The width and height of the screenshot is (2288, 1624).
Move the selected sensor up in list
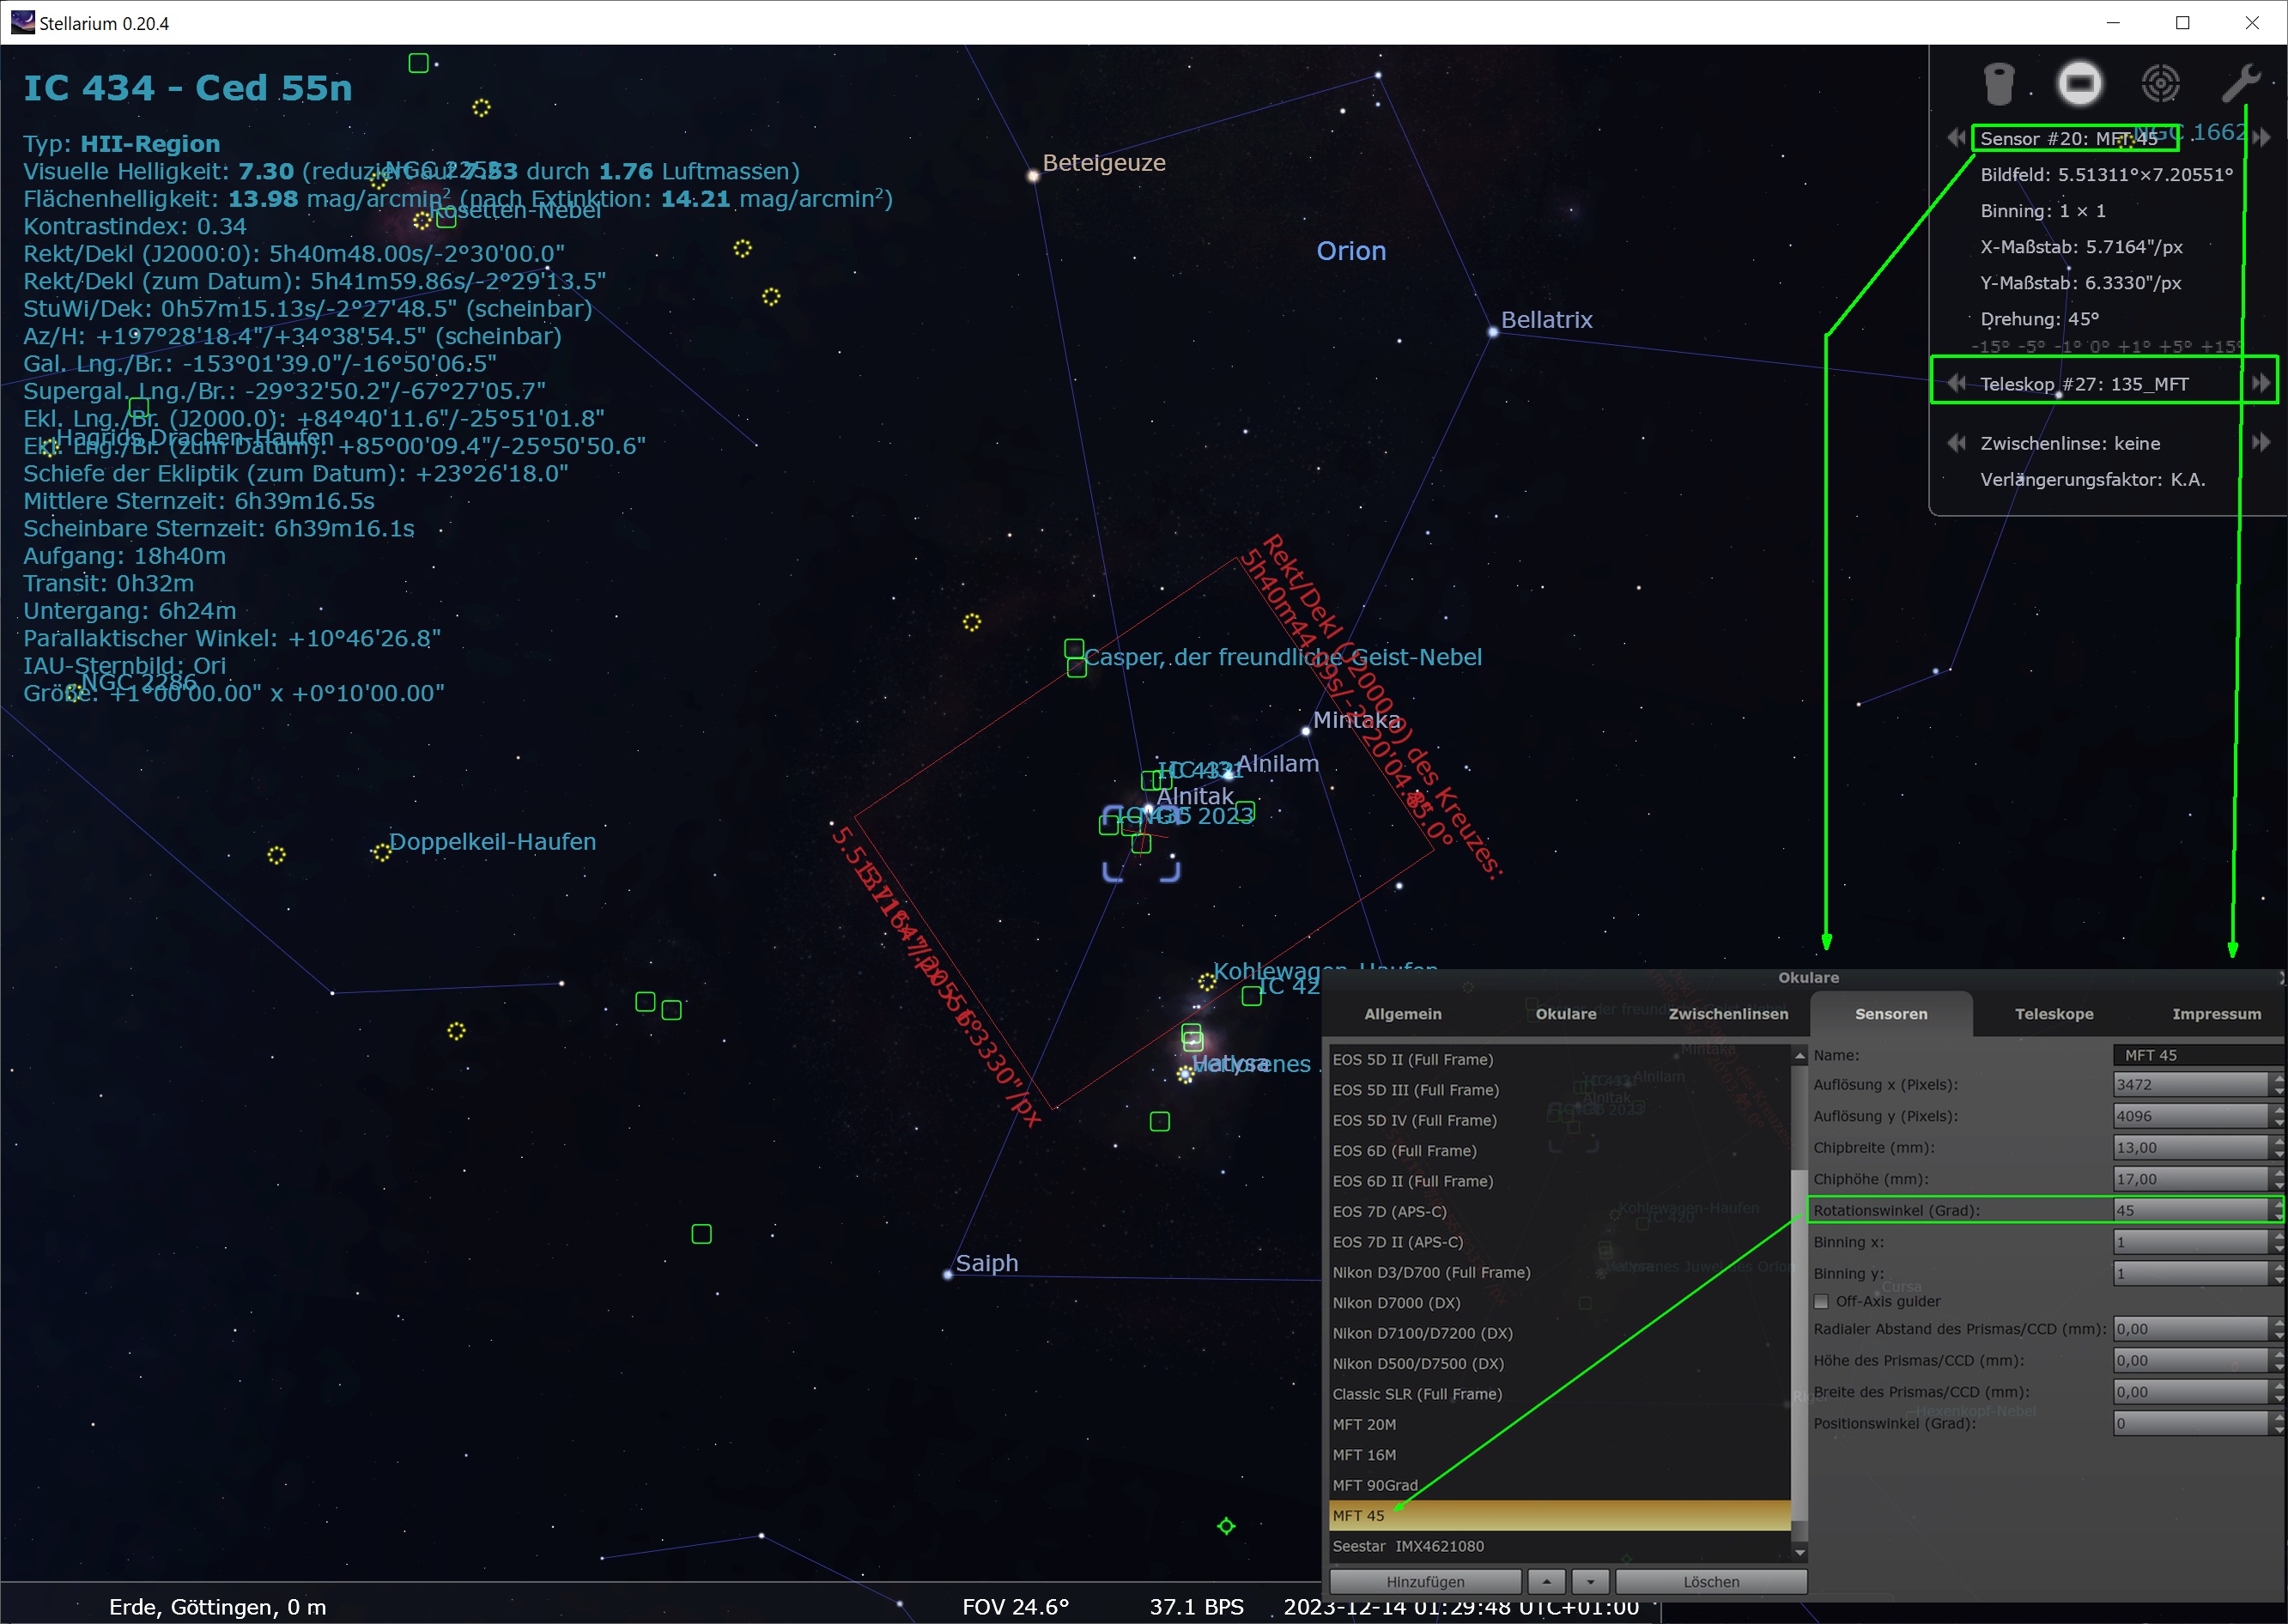pos(1546,1581)
